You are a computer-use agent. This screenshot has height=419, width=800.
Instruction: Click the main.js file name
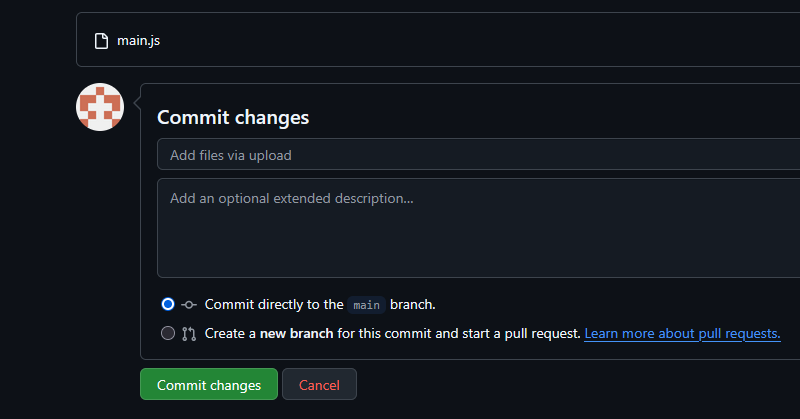tap(138, 41)
